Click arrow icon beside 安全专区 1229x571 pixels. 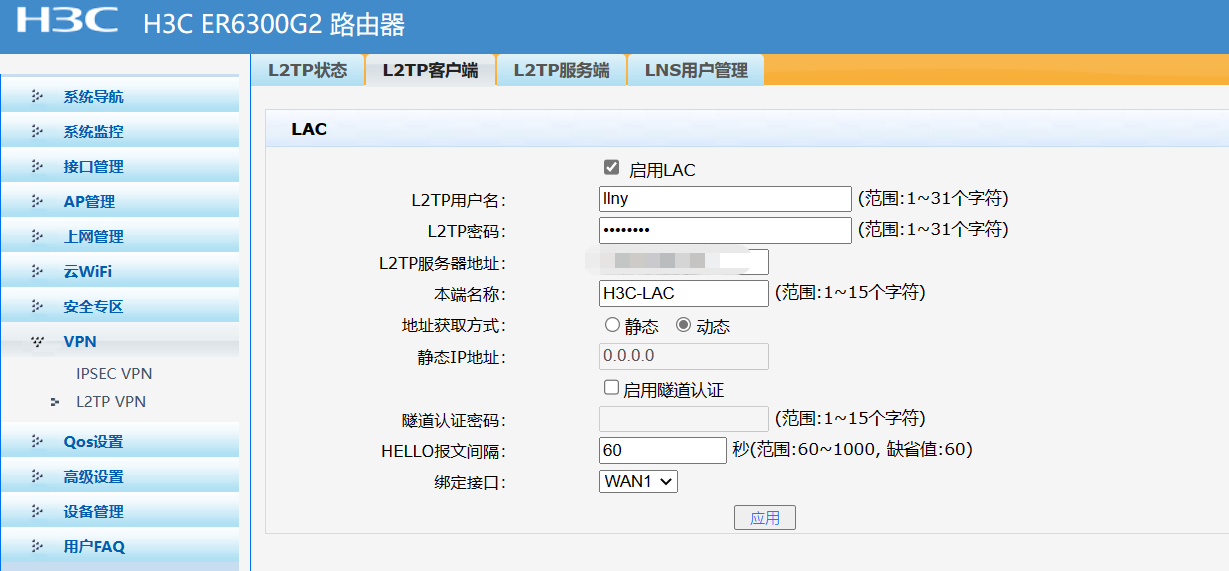click(x=38, y=307)
